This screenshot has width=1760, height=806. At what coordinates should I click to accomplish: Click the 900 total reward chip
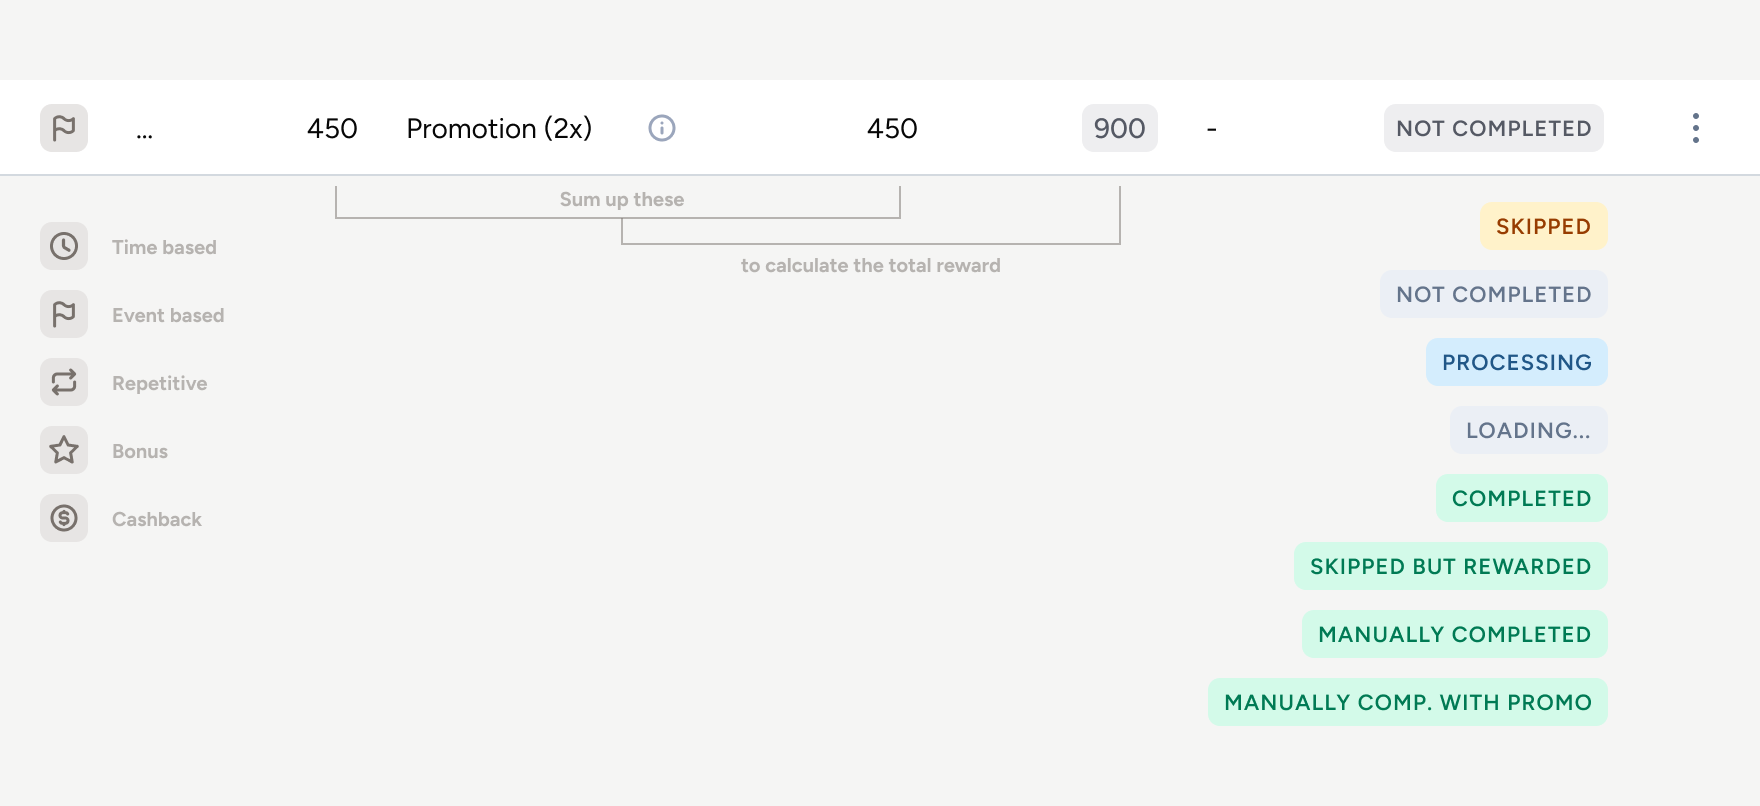[1120, 128]
